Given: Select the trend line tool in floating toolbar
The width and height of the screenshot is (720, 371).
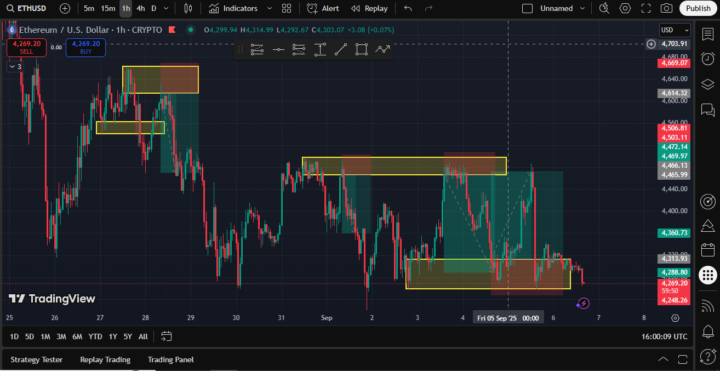Looking at the screenshot, I should coord(341,50).
